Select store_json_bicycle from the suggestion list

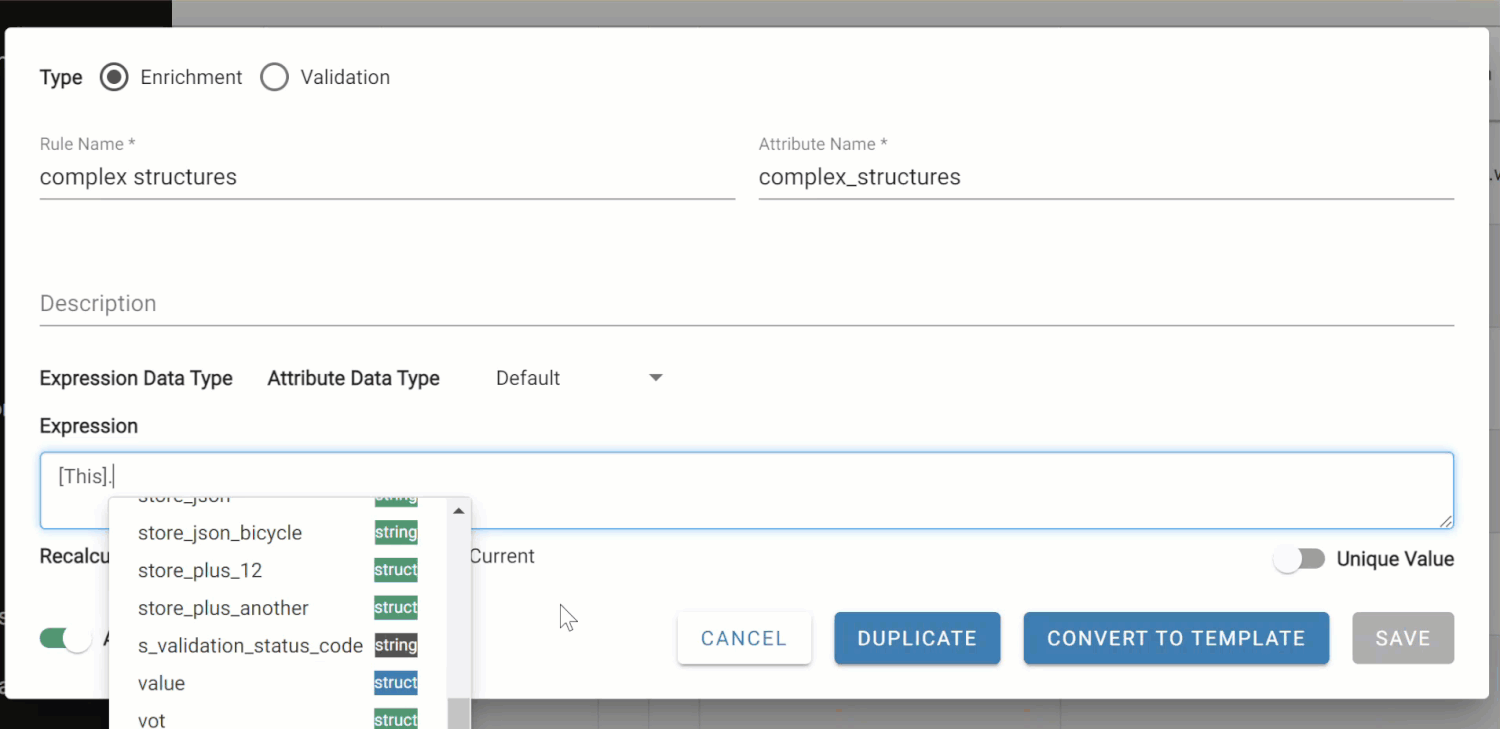220,532
